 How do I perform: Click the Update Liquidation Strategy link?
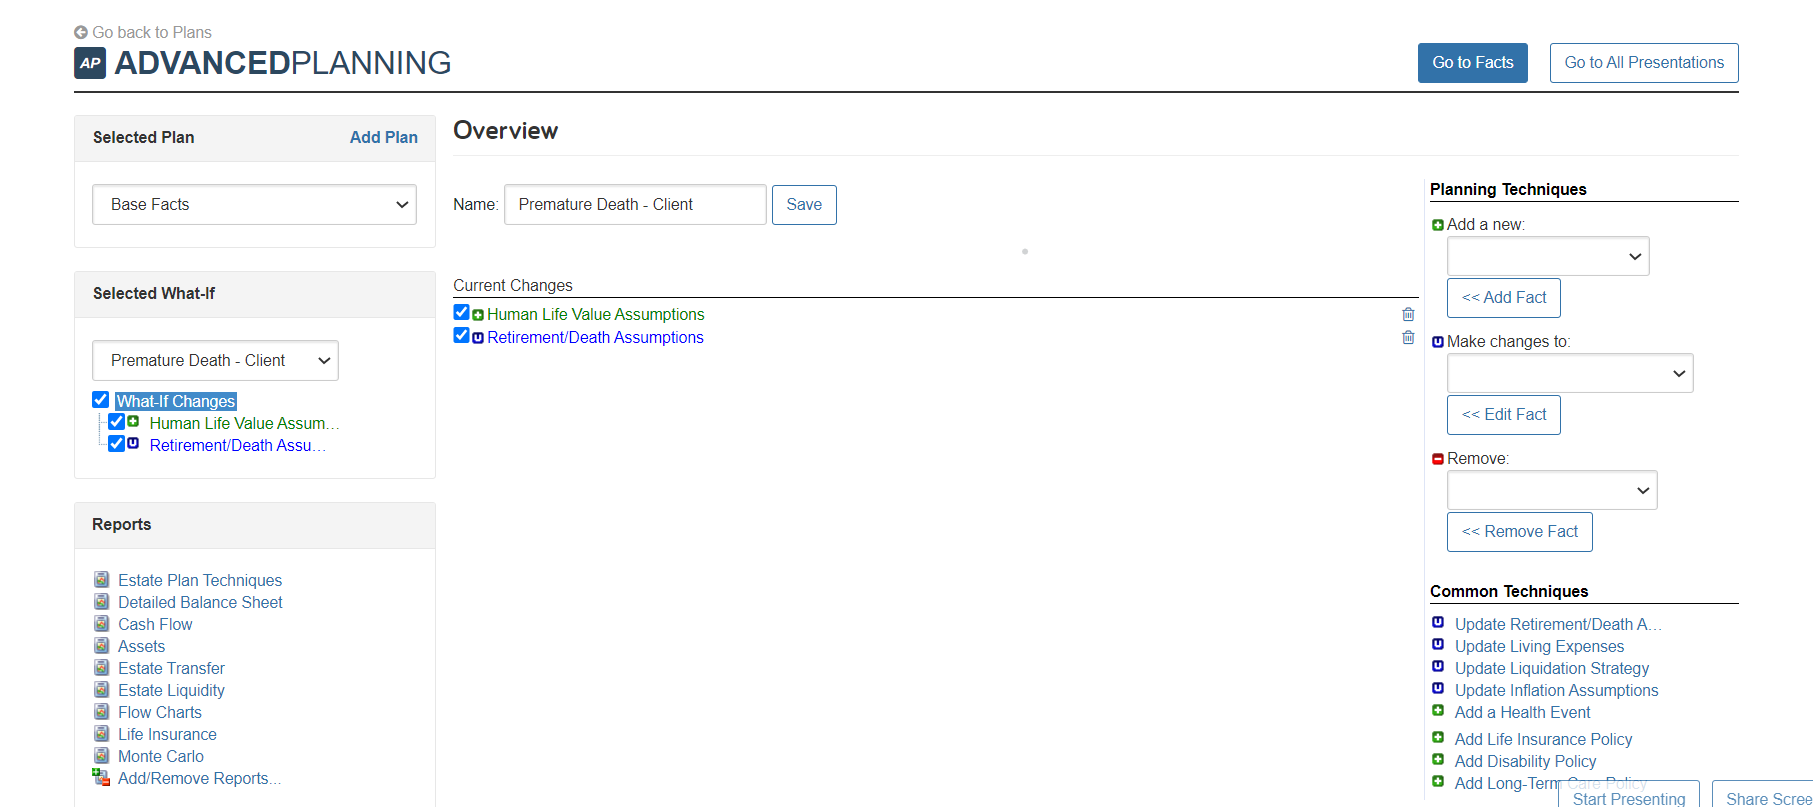click(x=1552, y=668)
